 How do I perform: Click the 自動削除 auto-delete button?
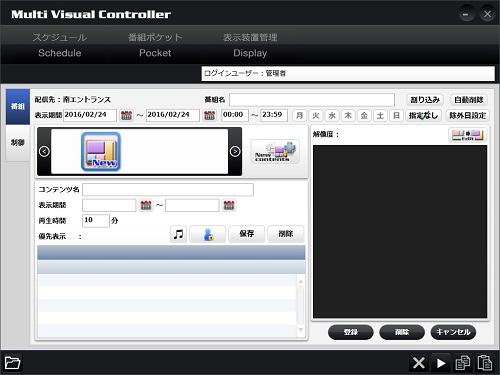point(469,100)
